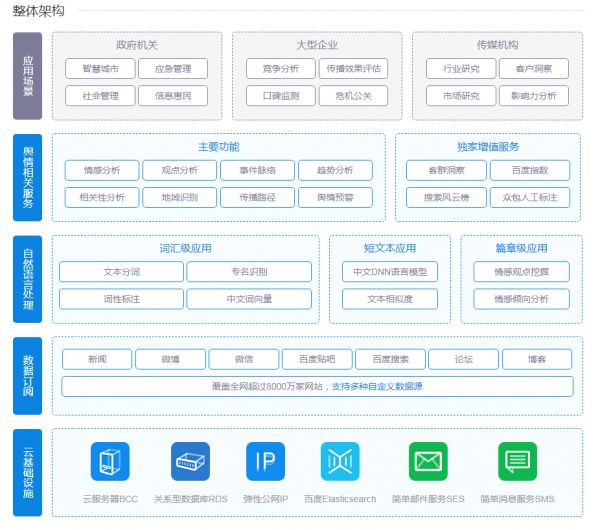Select the 云基础设施 side label
The width and height of the screenshot is (600, 530).
tap(28, 473)
